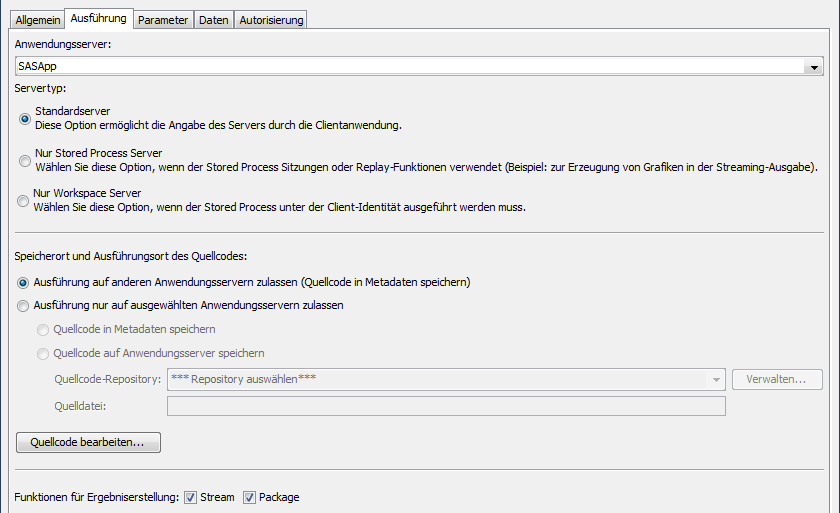Select Nur Workspace Server radio button
This screenshot has height=513, width=840.
(x=24, y=201)
